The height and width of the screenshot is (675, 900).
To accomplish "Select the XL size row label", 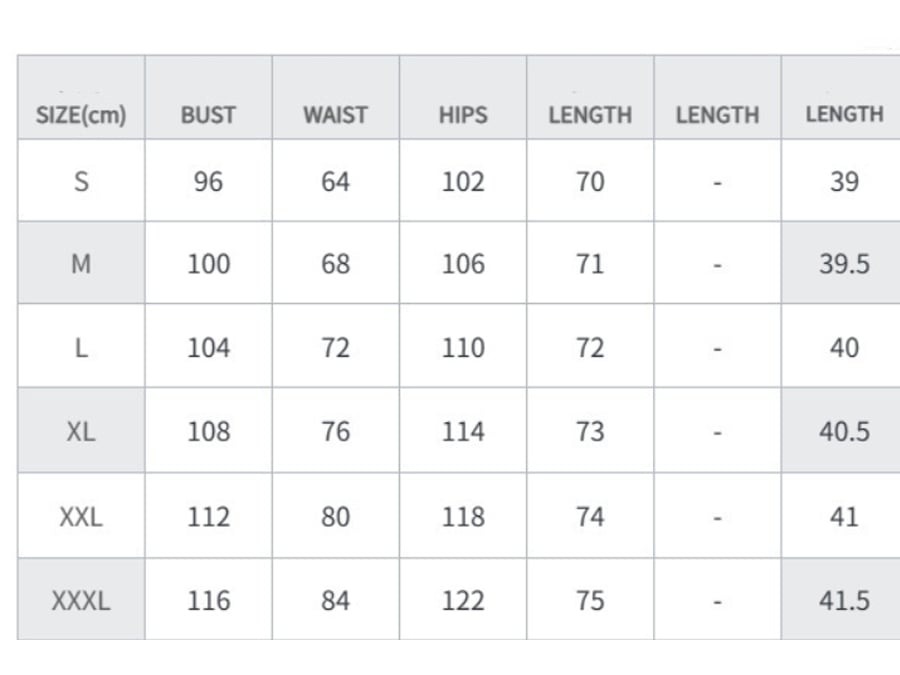I will [x=81, y=432].
